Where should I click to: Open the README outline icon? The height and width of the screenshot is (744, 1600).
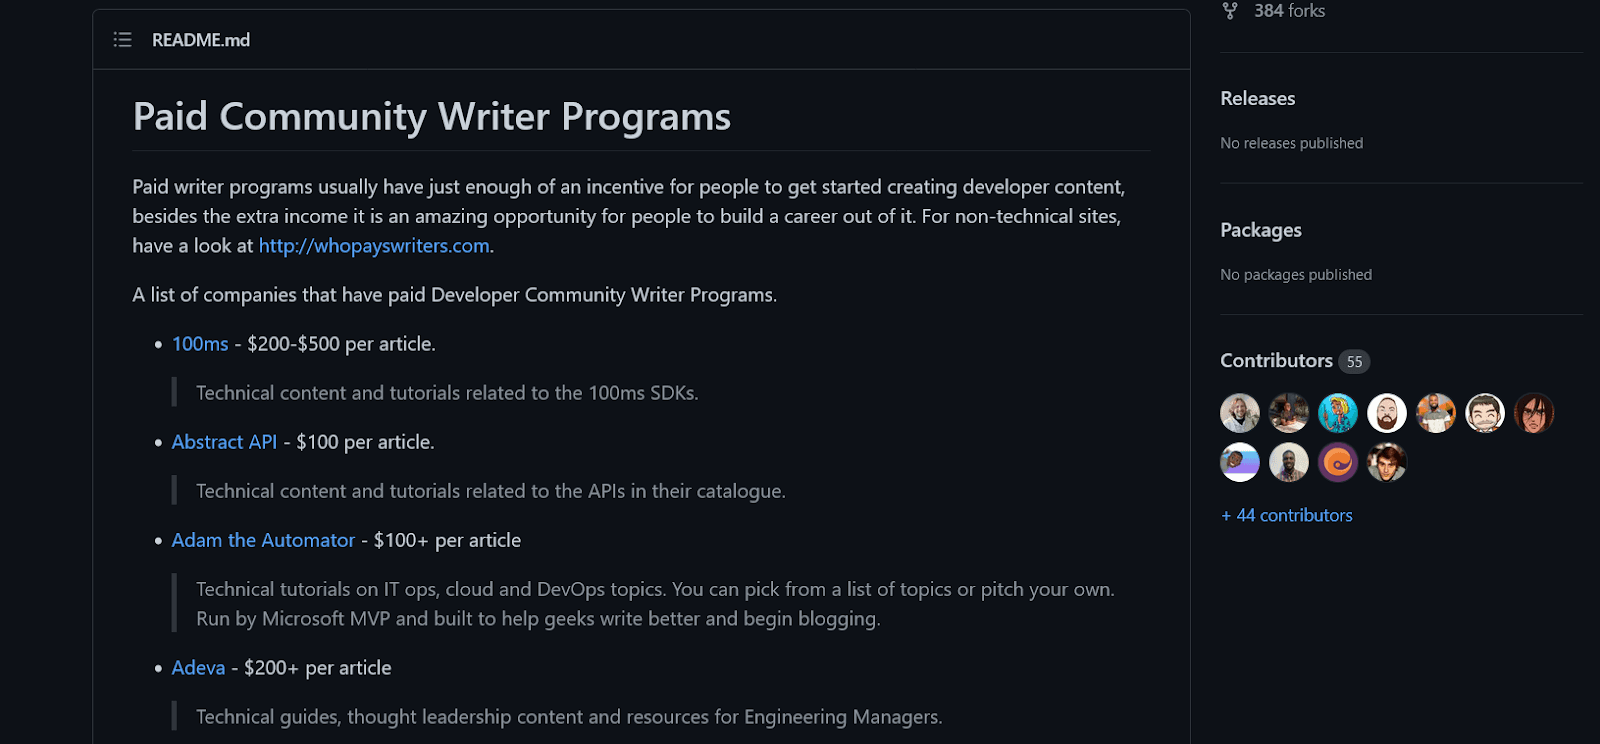pos(123,40)
